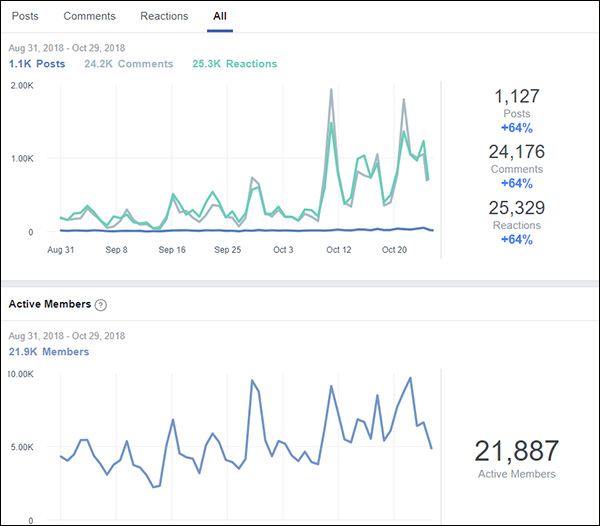Switch to the Posts tab
The height and width of the screenshot is (526, 600).
coord(25,16)
